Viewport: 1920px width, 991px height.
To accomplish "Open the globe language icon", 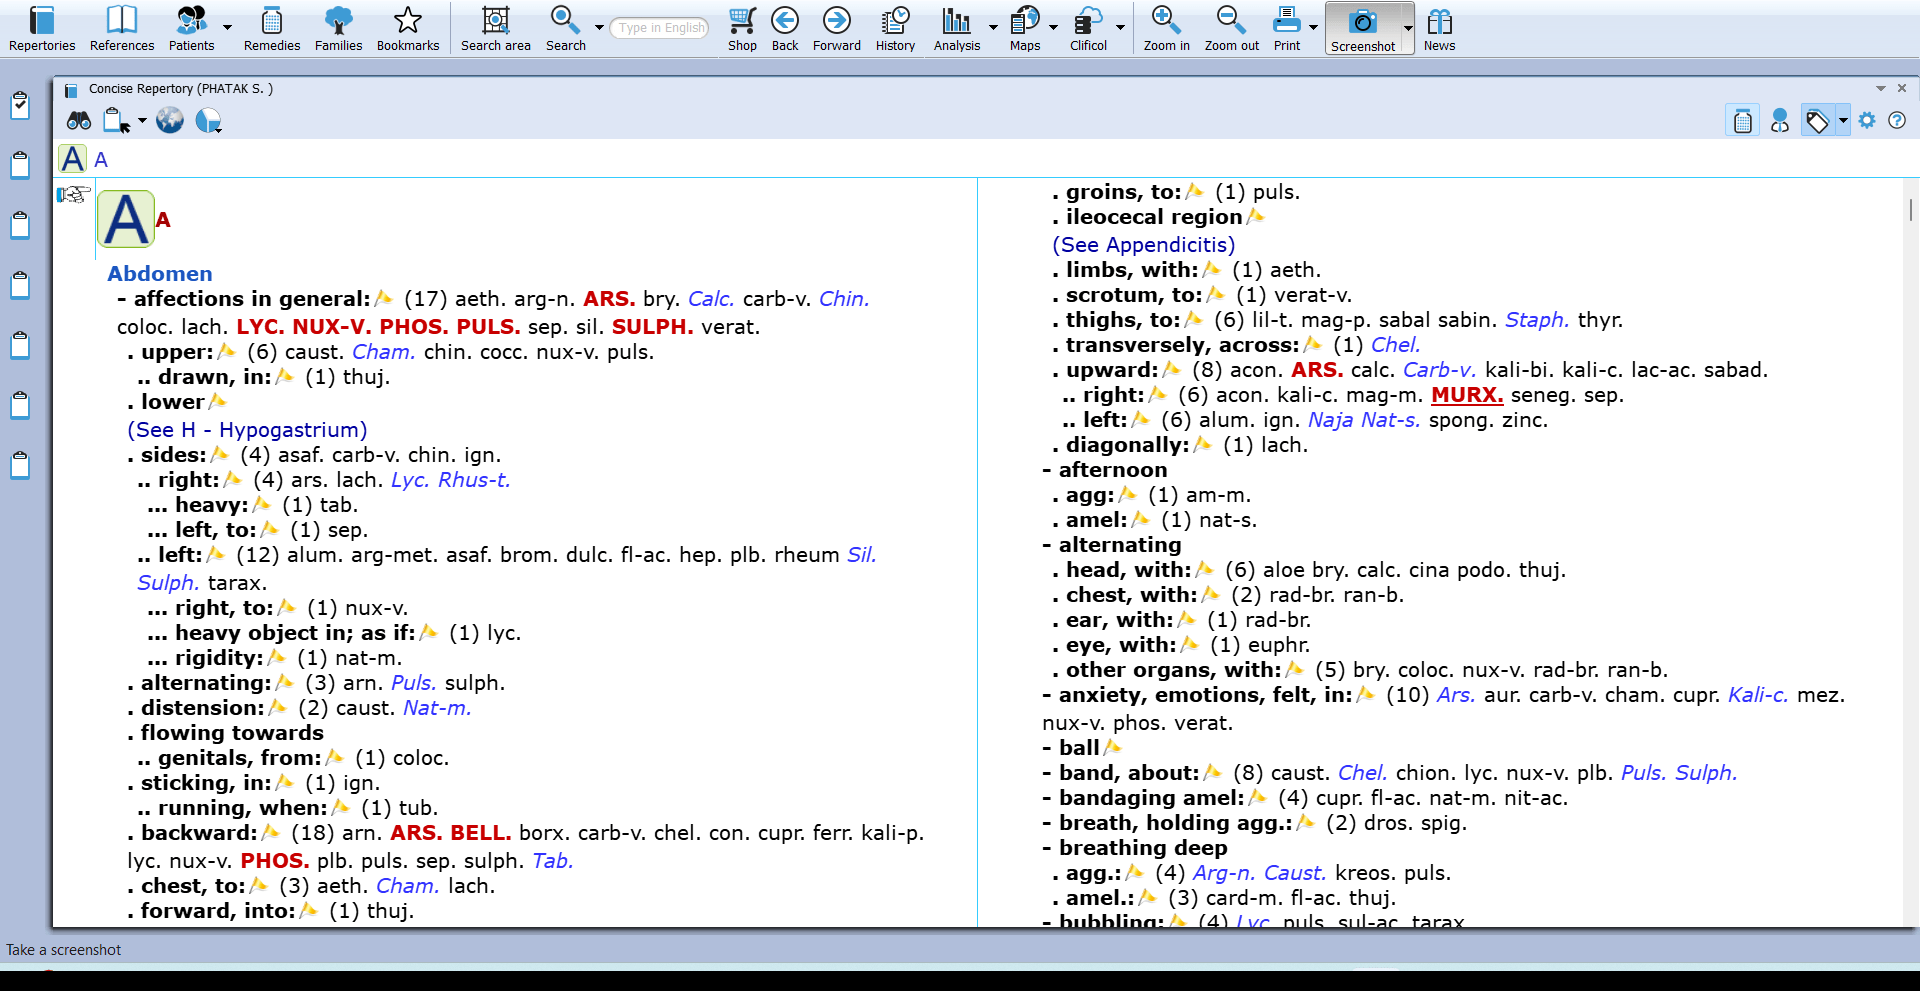I will tap(170, 121).
